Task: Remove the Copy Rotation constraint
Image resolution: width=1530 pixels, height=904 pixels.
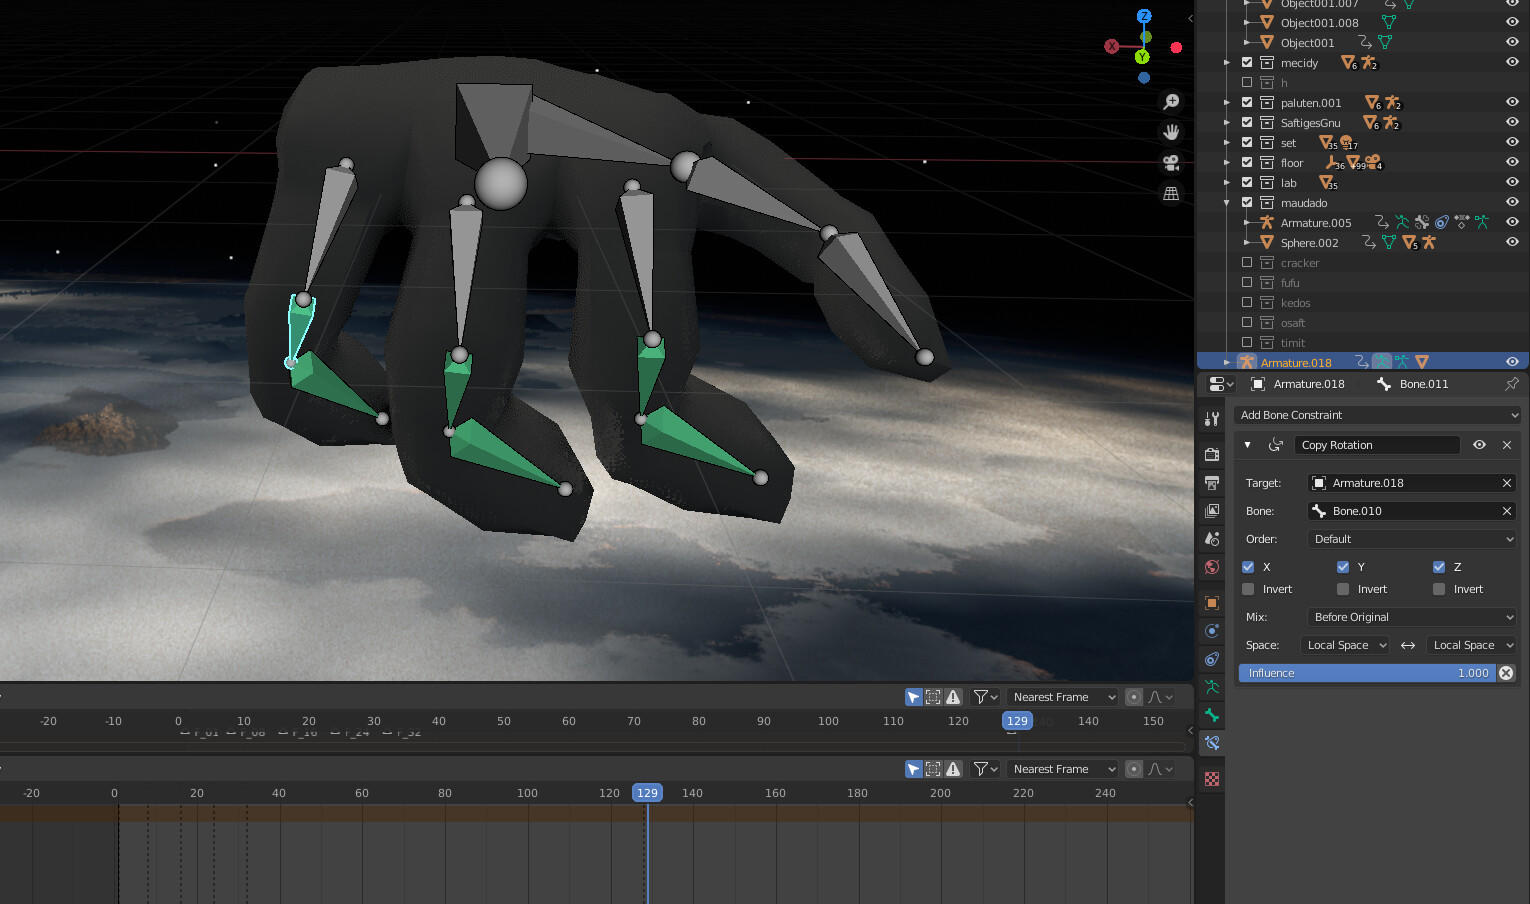Action: point(1506,445)
